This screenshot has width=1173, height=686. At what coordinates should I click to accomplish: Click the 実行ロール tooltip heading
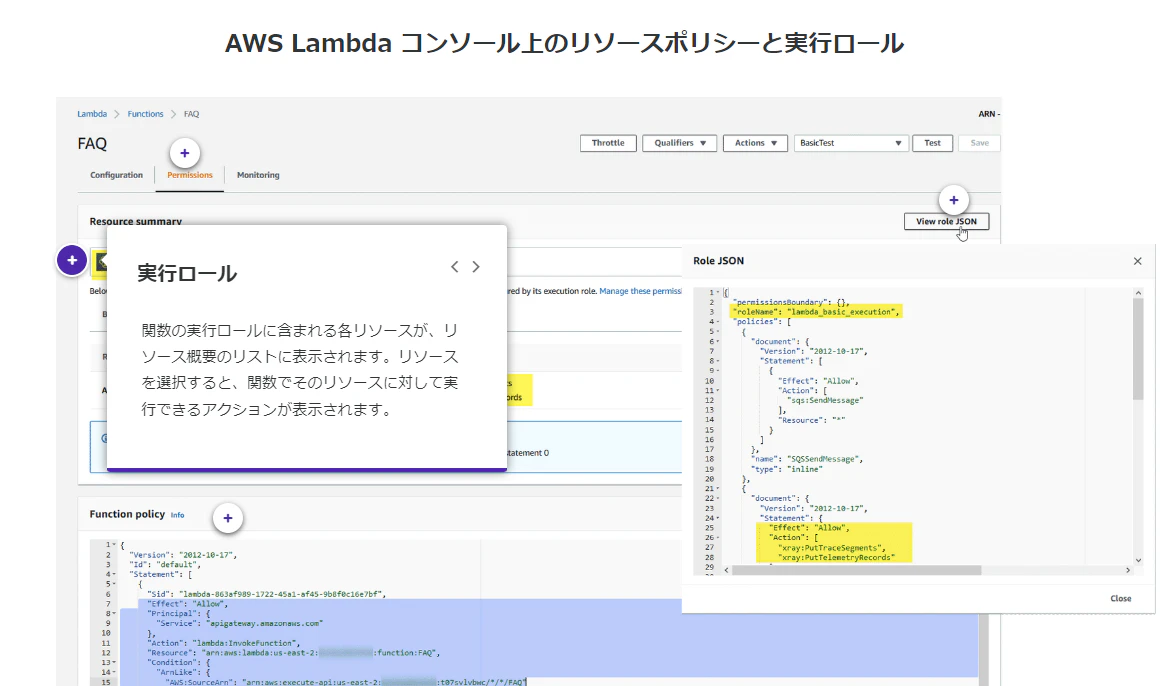[x=187, y=274]
